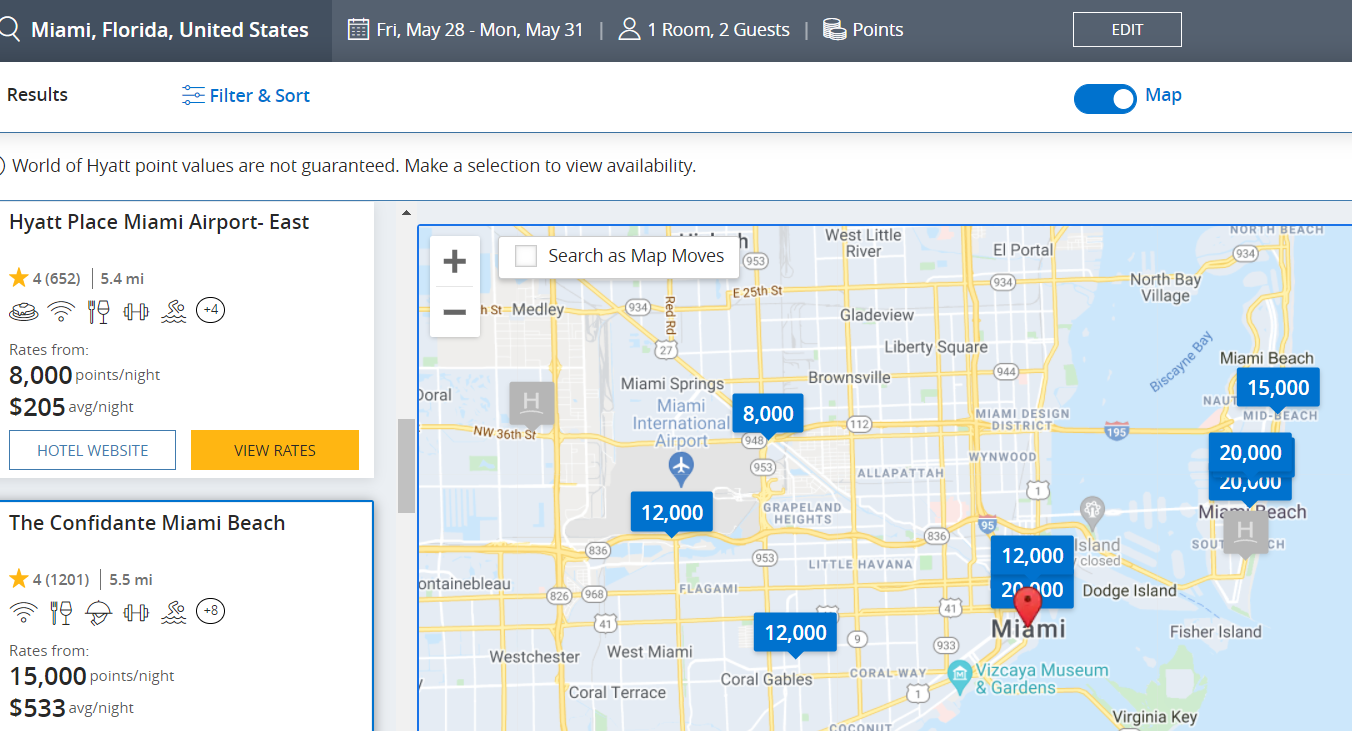The height and width of the screenshot is (731, 1352).
Task: Click Hyatt Place Wi-Fi amenity icon
Action: 62,311
